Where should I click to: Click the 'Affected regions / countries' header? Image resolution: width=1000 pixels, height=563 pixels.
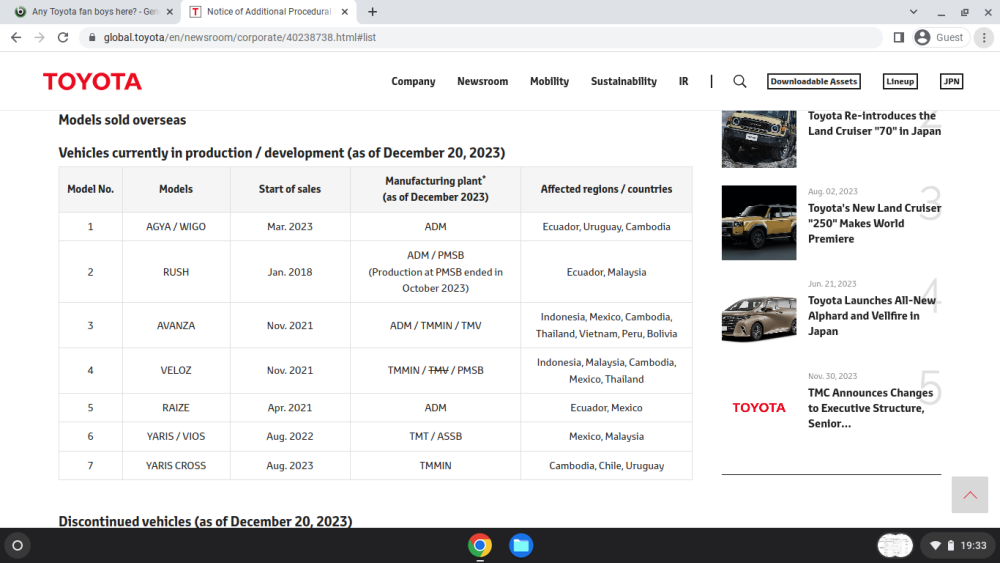point(607,189)
